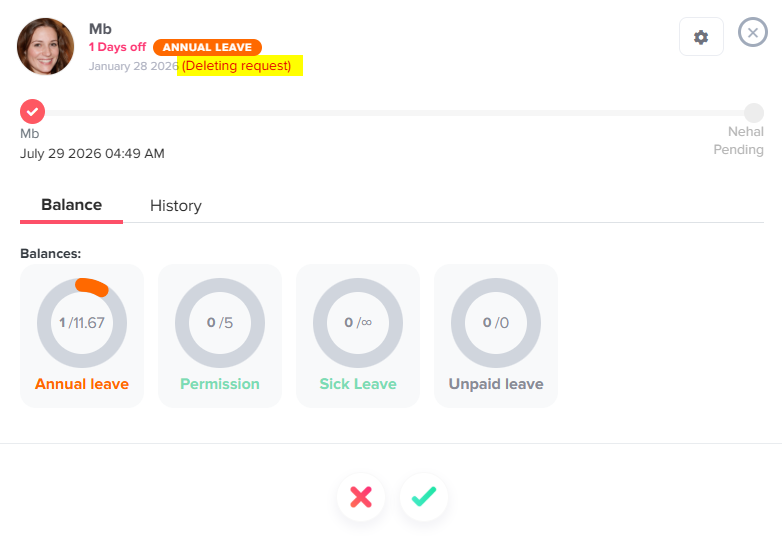This screenshot has width=782, height=542.
Task: Click the Mb name heading
Action: pyautogui.click(x=100, y=29)
